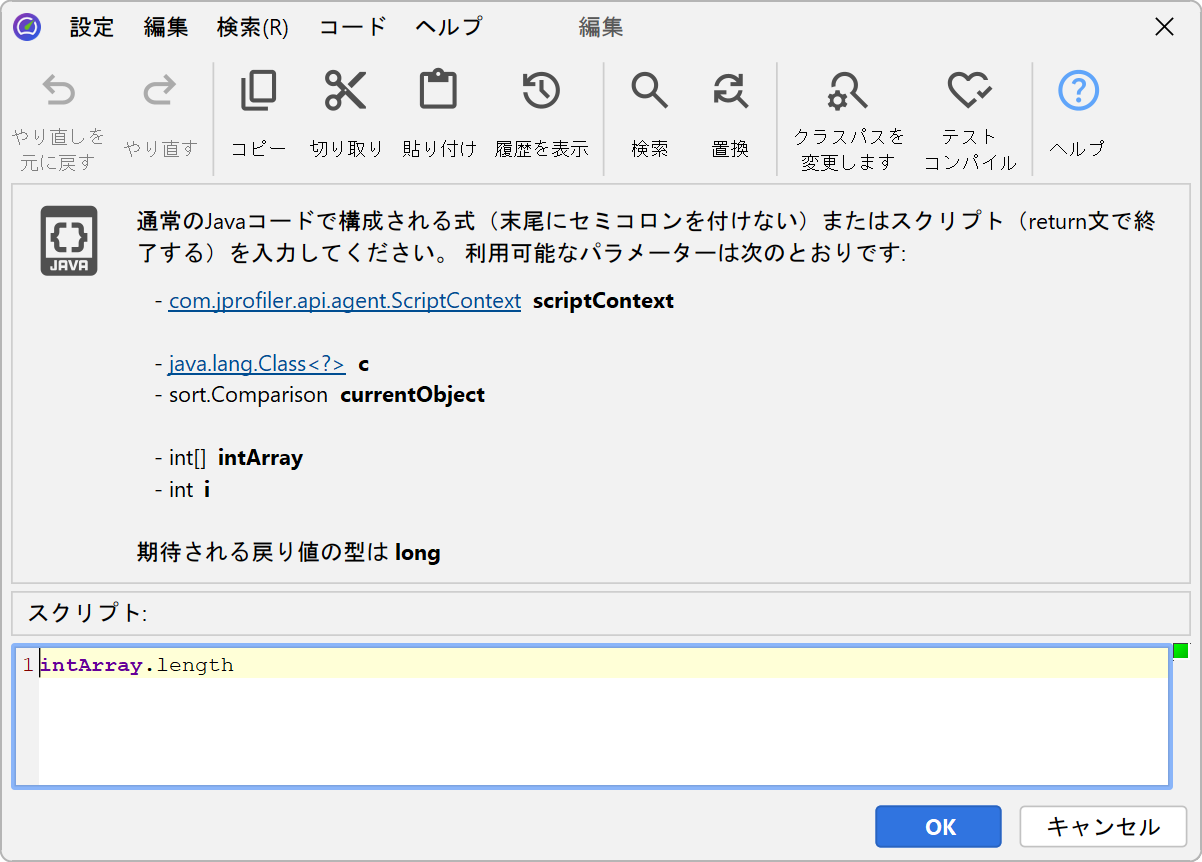Click the Replace (置換) icon
Screen dimensions: 1202x862
(x=730, y=92)
